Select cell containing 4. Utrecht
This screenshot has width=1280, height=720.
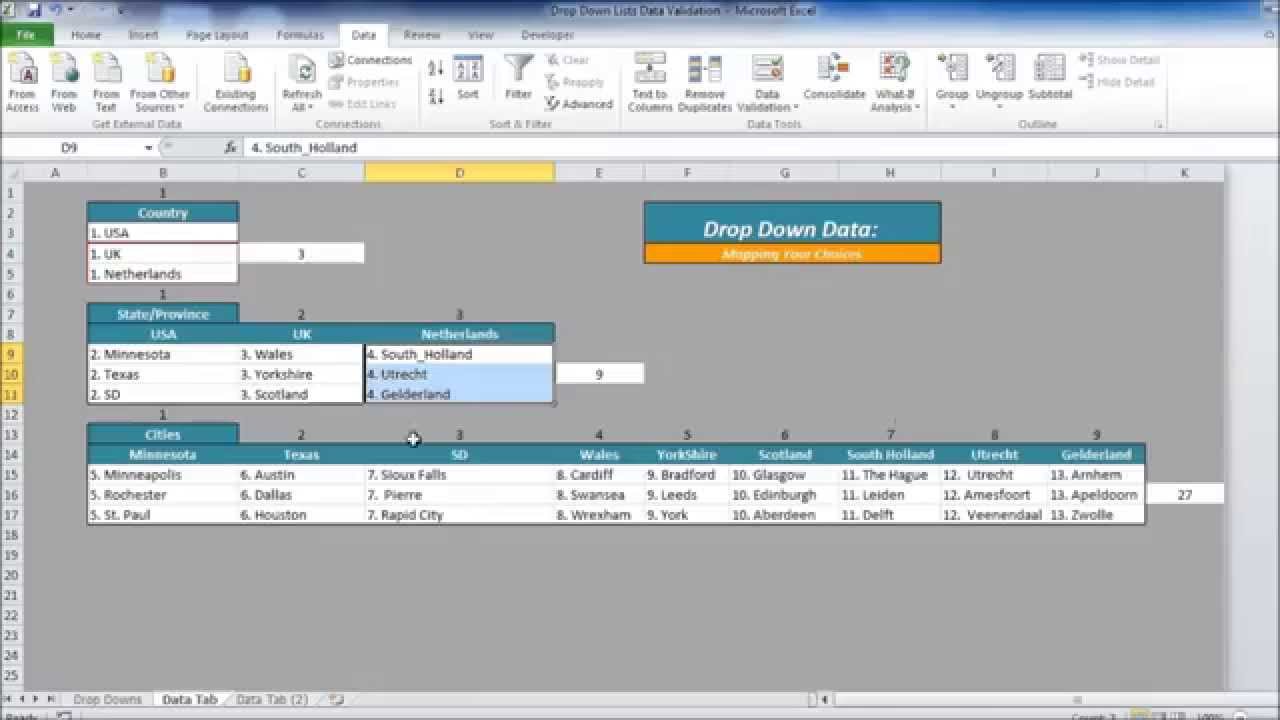459,374
